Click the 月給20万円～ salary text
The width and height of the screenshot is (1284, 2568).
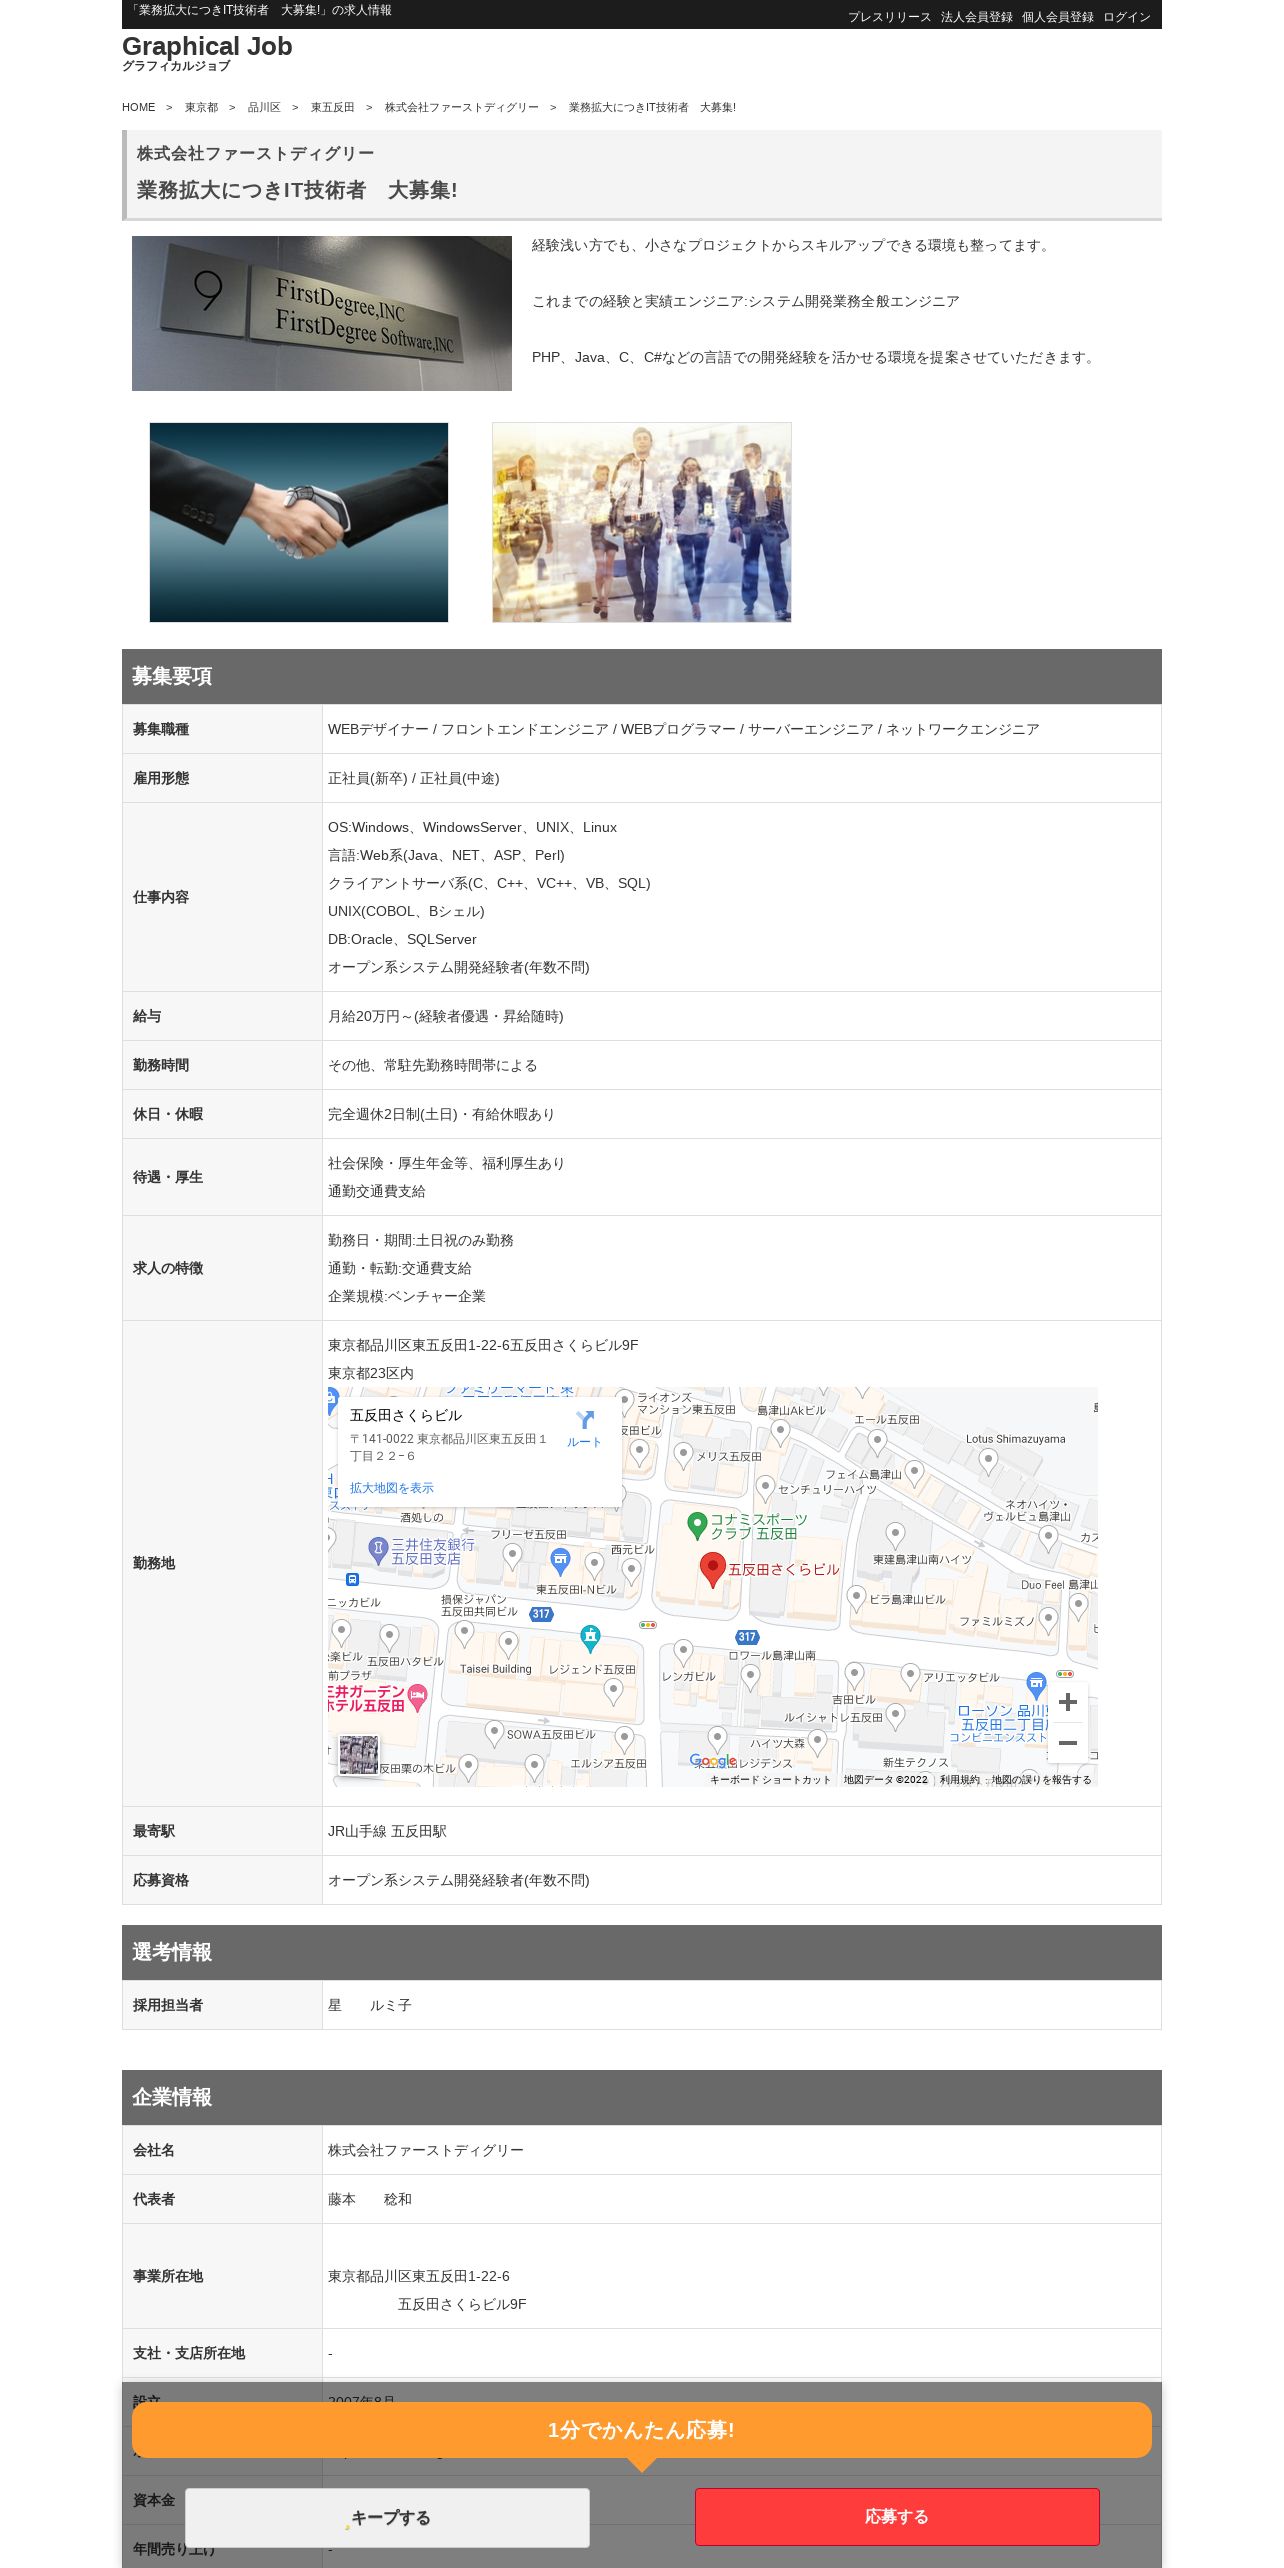coord(445,1016)
